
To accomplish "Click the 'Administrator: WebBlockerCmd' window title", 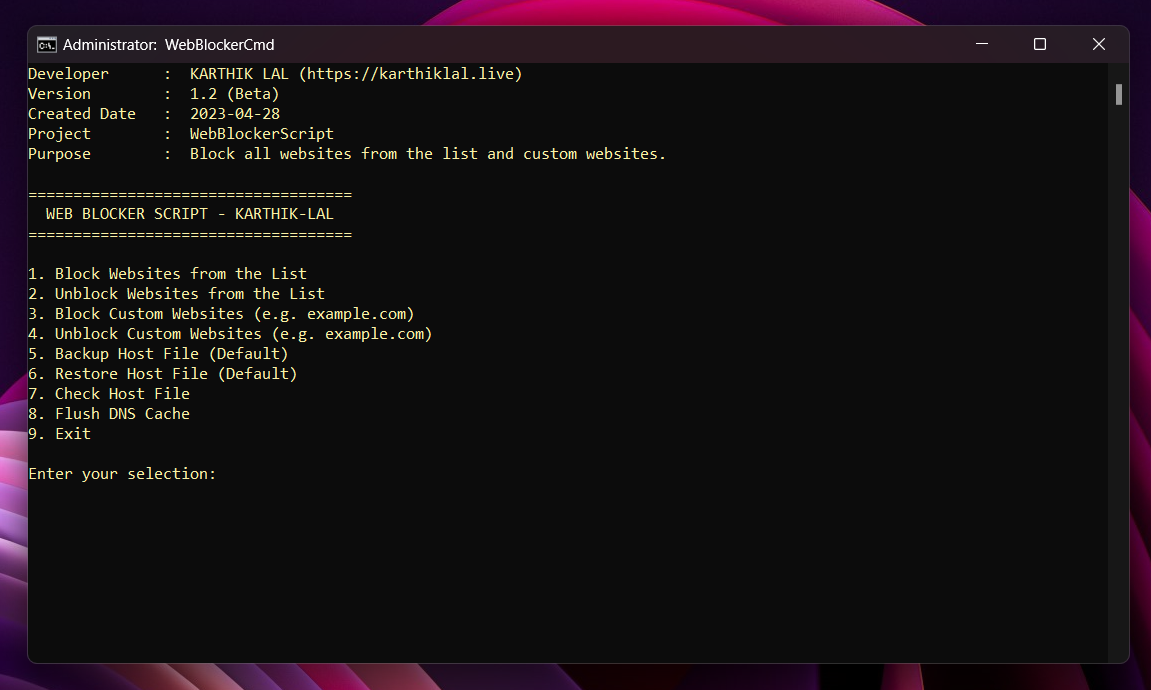I will click(x=169, y=45).
